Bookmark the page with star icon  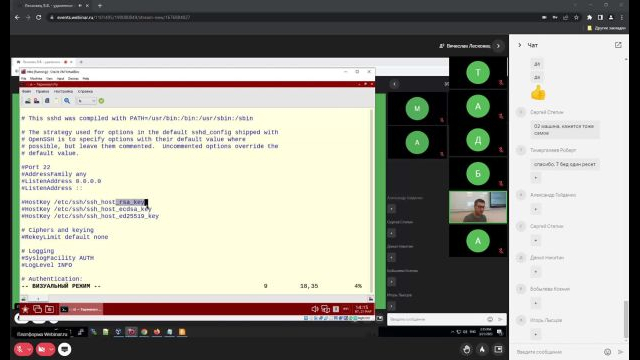[x=576, y=18]
